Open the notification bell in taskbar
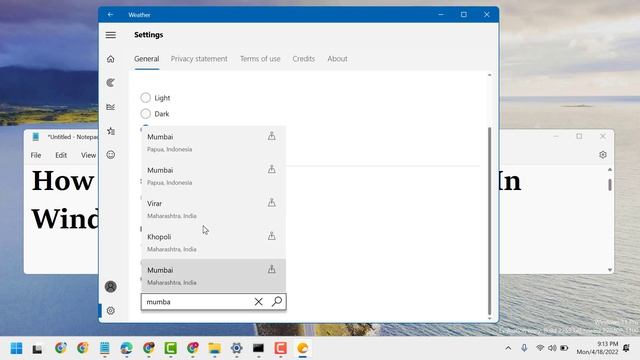Screen dimensions: 640x360 click(626, 348)
